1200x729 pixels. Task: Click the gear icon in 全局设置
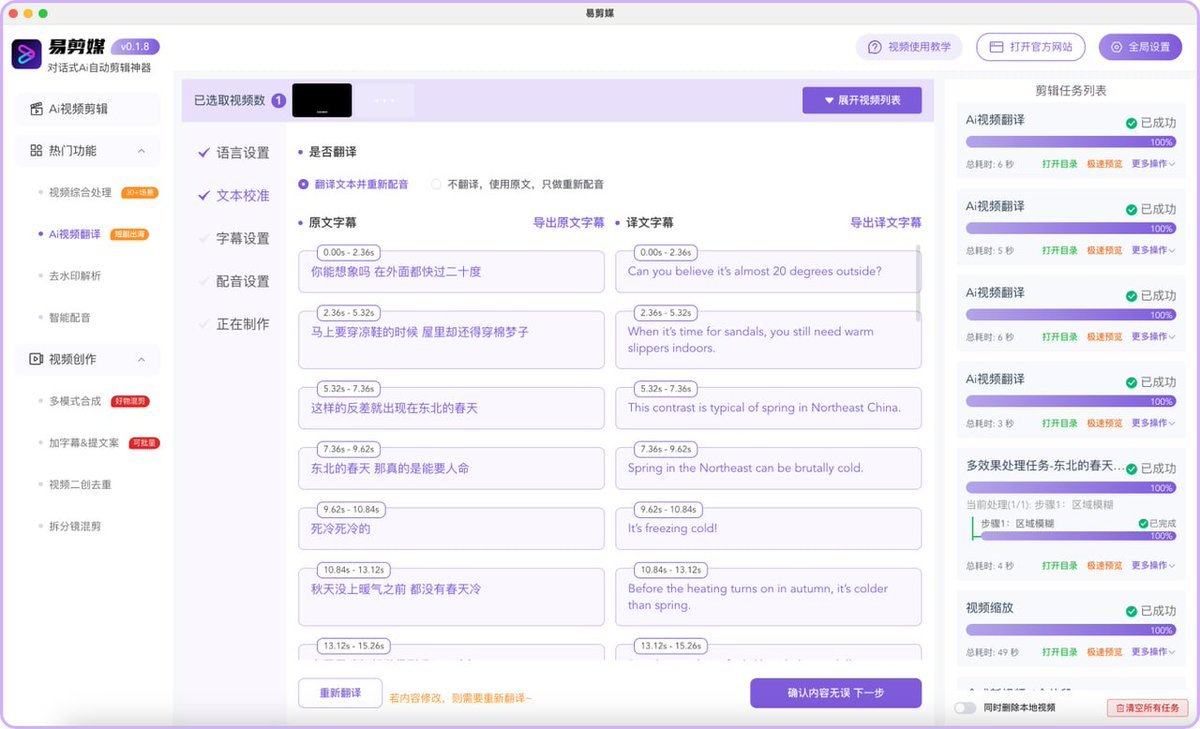(1116, 47)
